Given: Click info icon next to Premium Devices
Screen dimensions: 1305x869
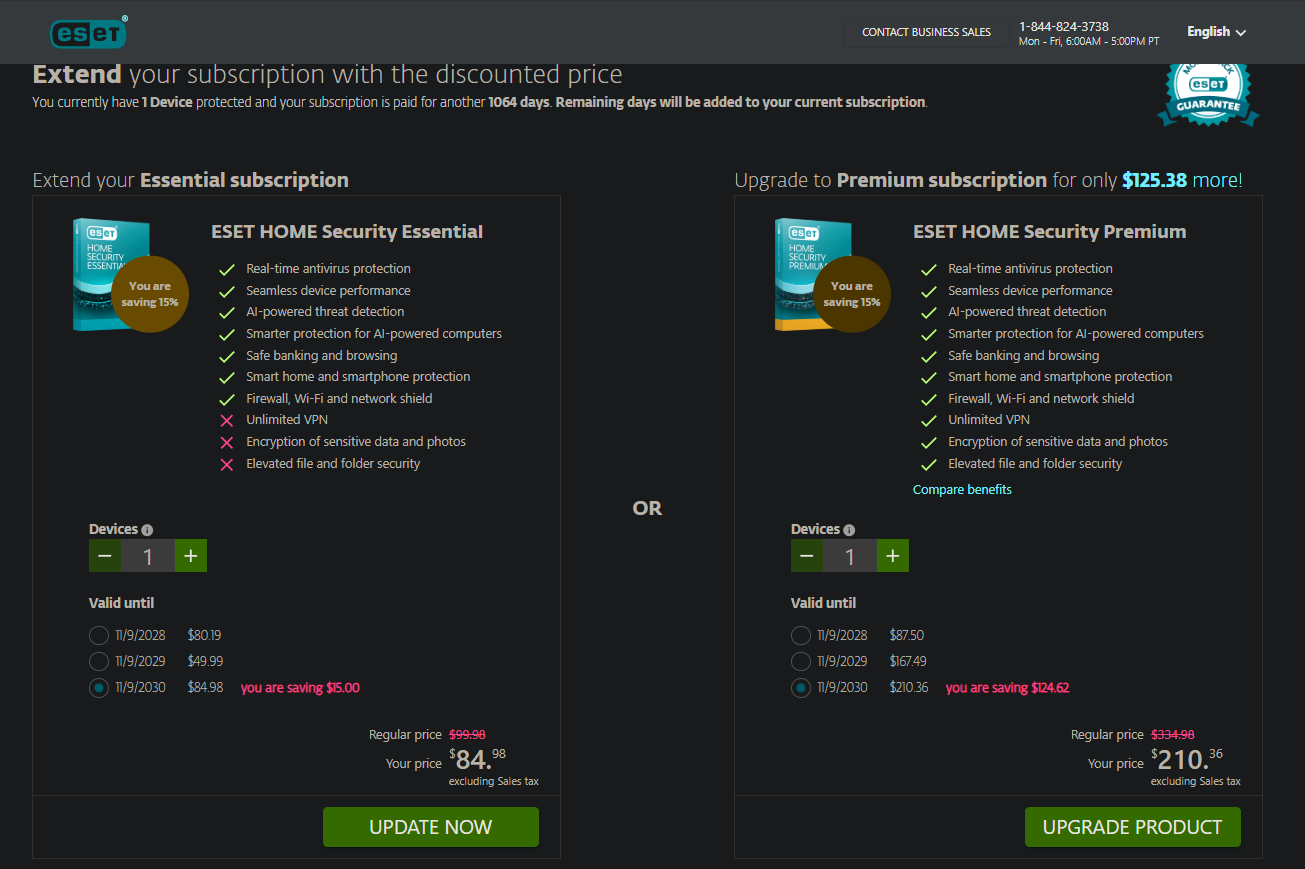Looking at the screenshot, I should (850, 530).
